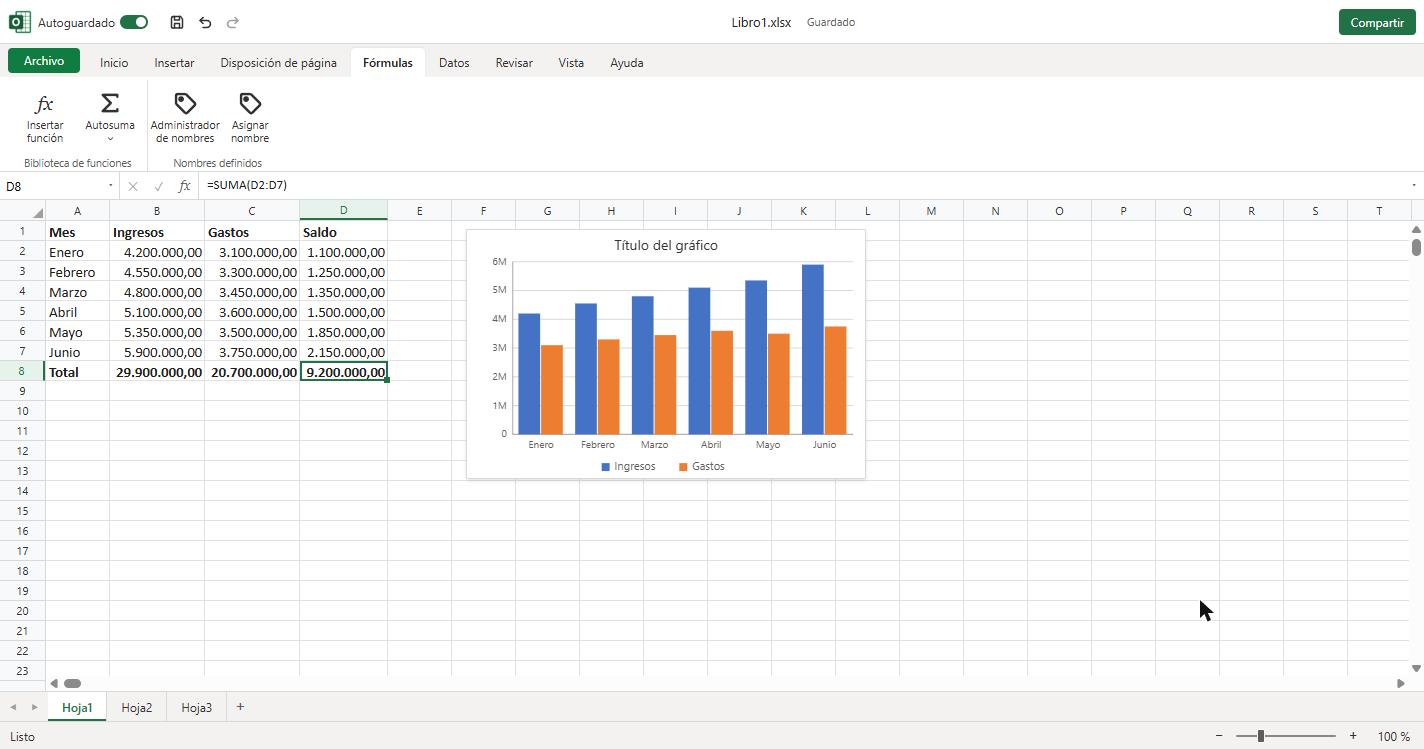Undo the last action

click(205, 22)
